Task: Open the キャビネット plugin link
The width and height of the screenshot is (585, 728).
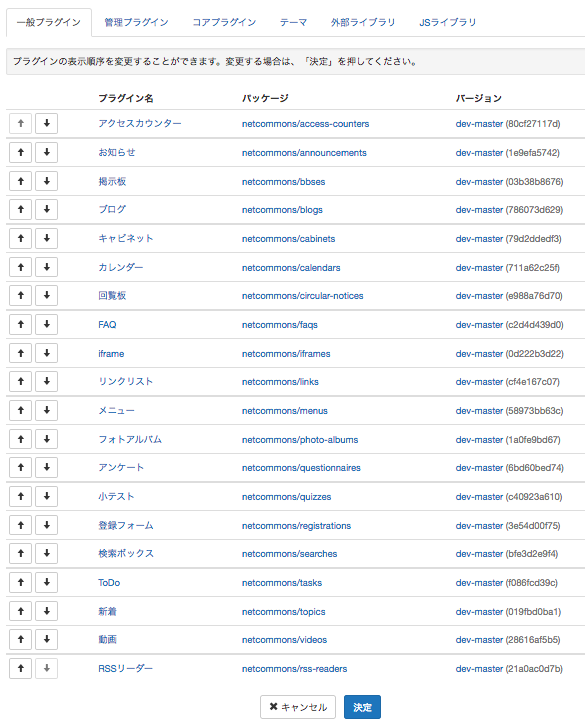Action: click(x=125, y=238)
